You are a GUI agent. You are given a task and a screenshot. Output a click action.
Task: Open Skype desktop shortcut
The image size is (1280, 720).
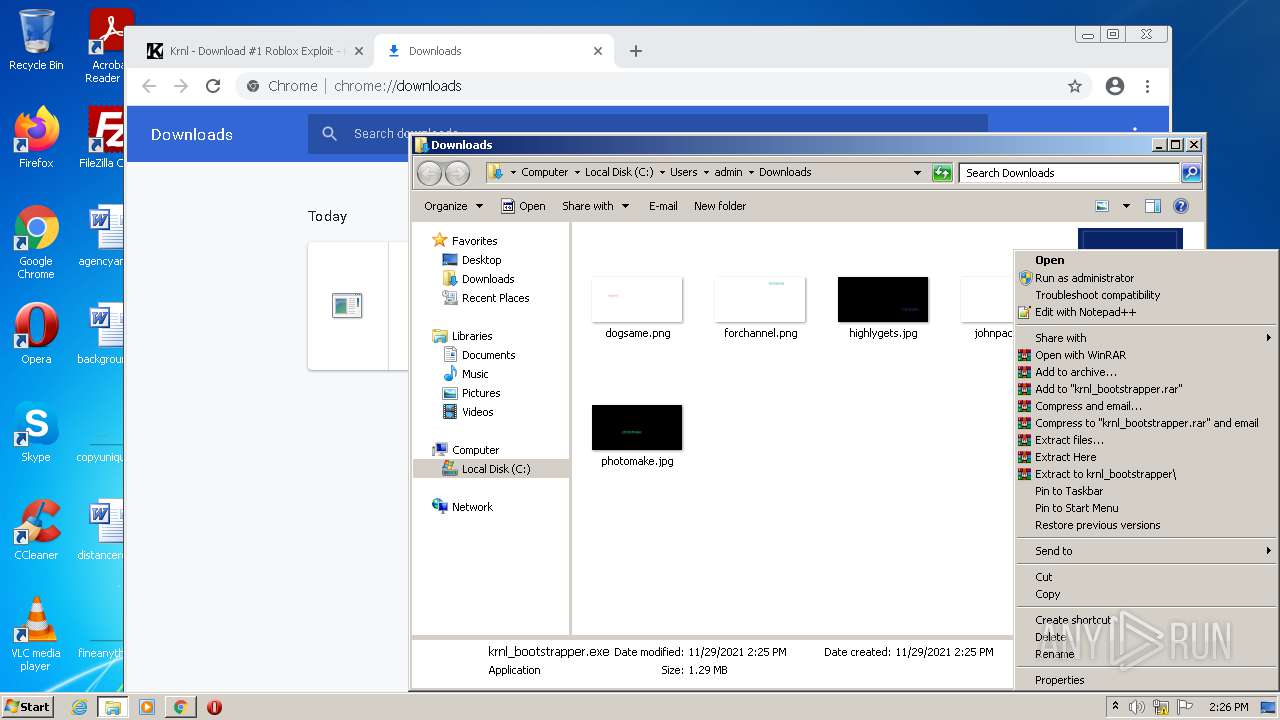coord(36,432)
